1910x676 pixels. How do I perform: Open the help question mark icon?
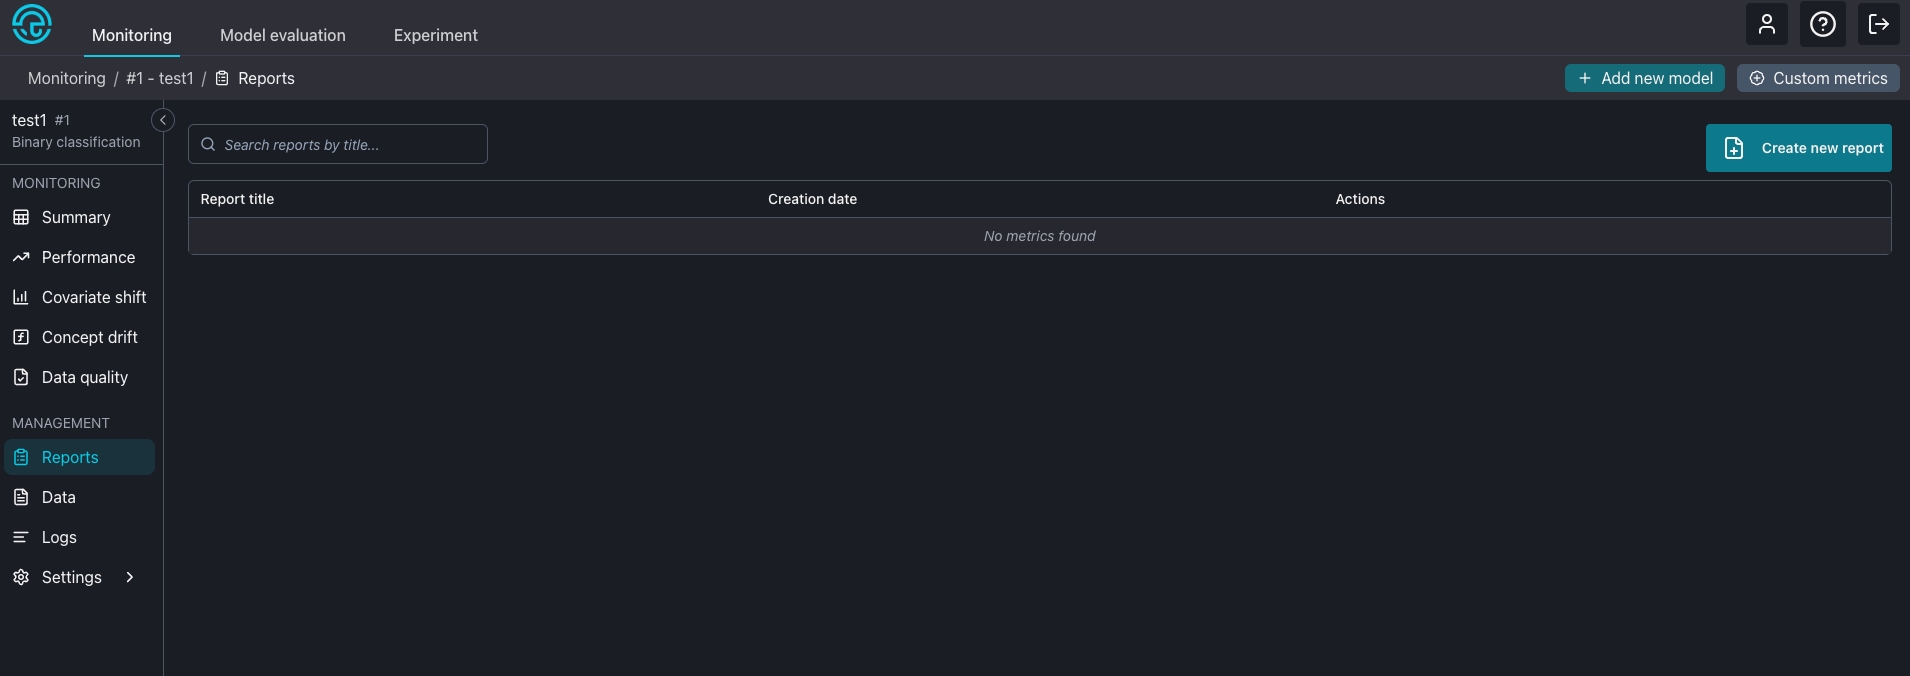click(x=1822, y=24)
